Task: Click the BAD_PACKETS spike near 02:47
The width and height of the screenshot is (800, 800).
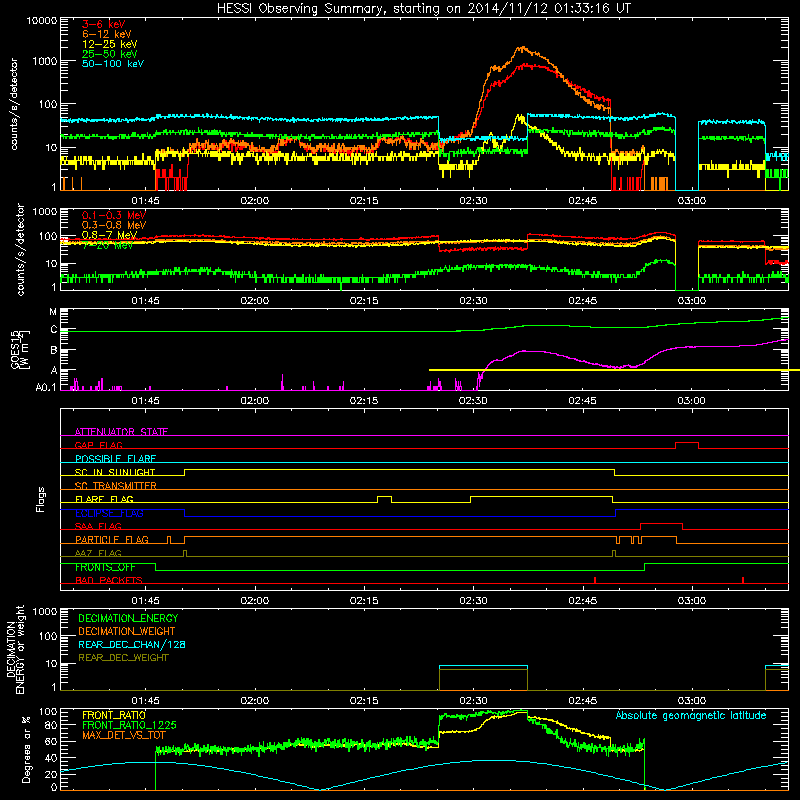Action: (595, 580)
